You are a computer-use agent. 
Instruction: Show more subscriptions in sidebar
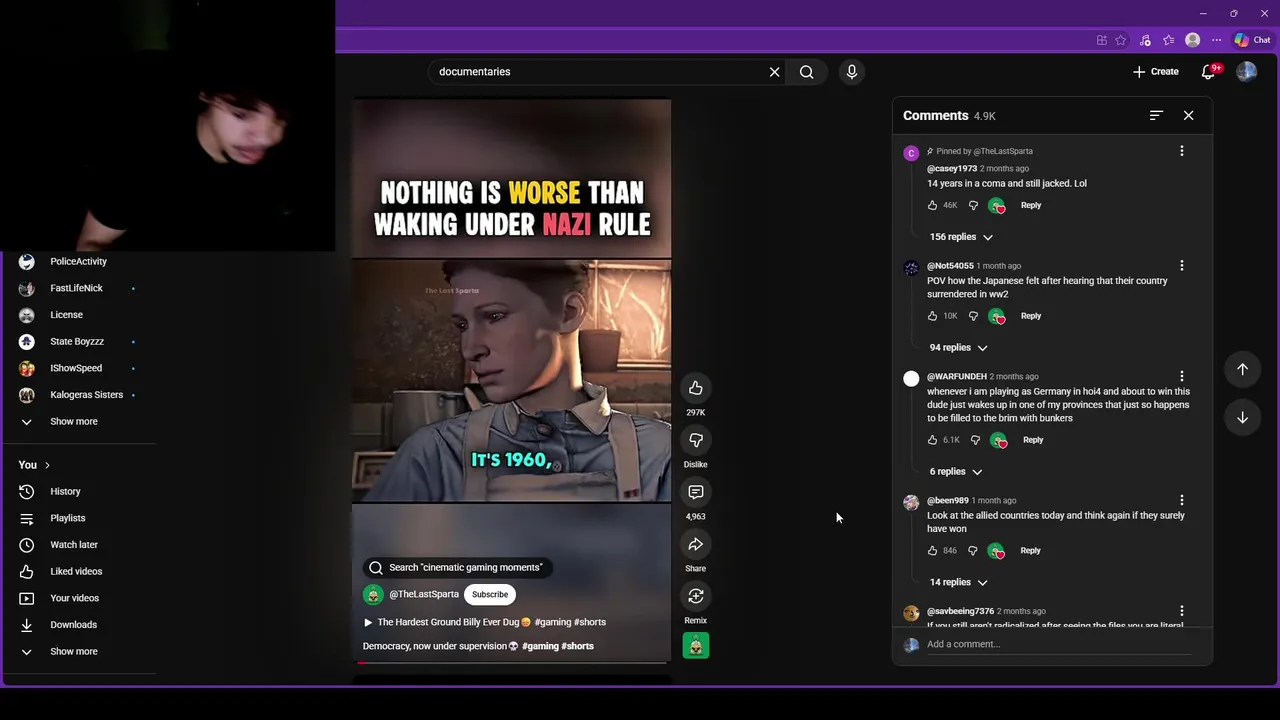(x=74, y=422)
